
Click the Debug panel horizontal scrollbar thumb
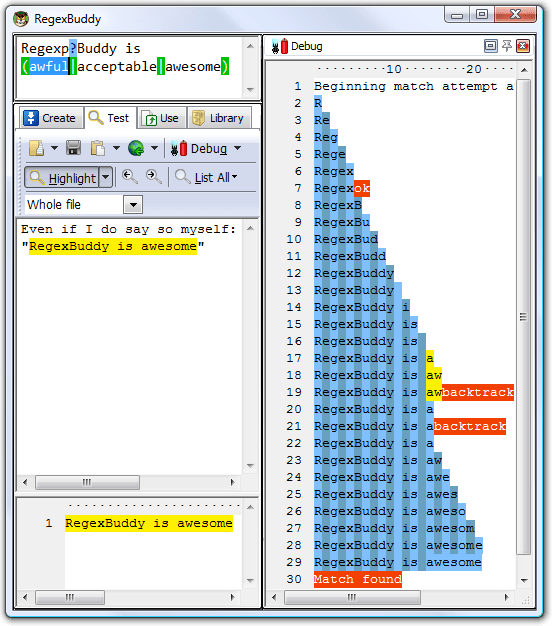tap(352, 597)
